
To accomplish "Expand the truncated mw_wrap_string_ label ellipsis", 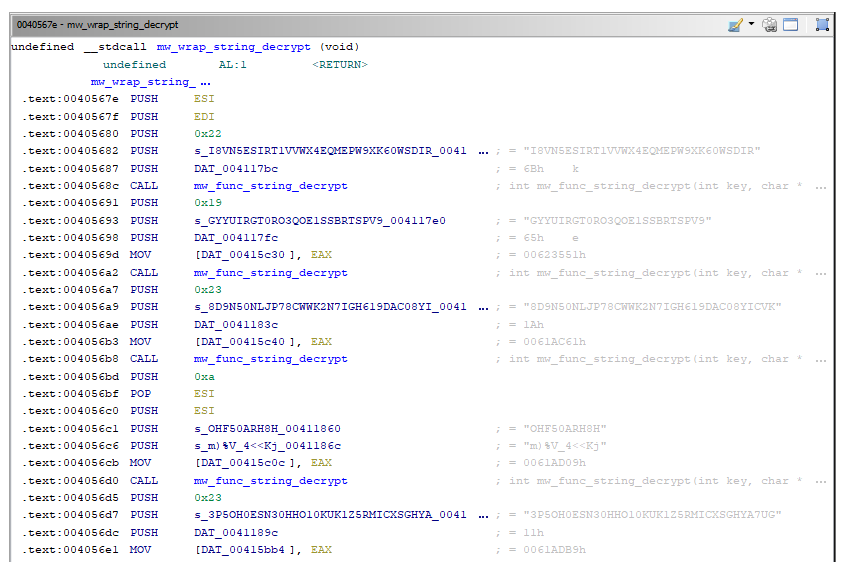I will pyautogui.click(x=205, y=82).
